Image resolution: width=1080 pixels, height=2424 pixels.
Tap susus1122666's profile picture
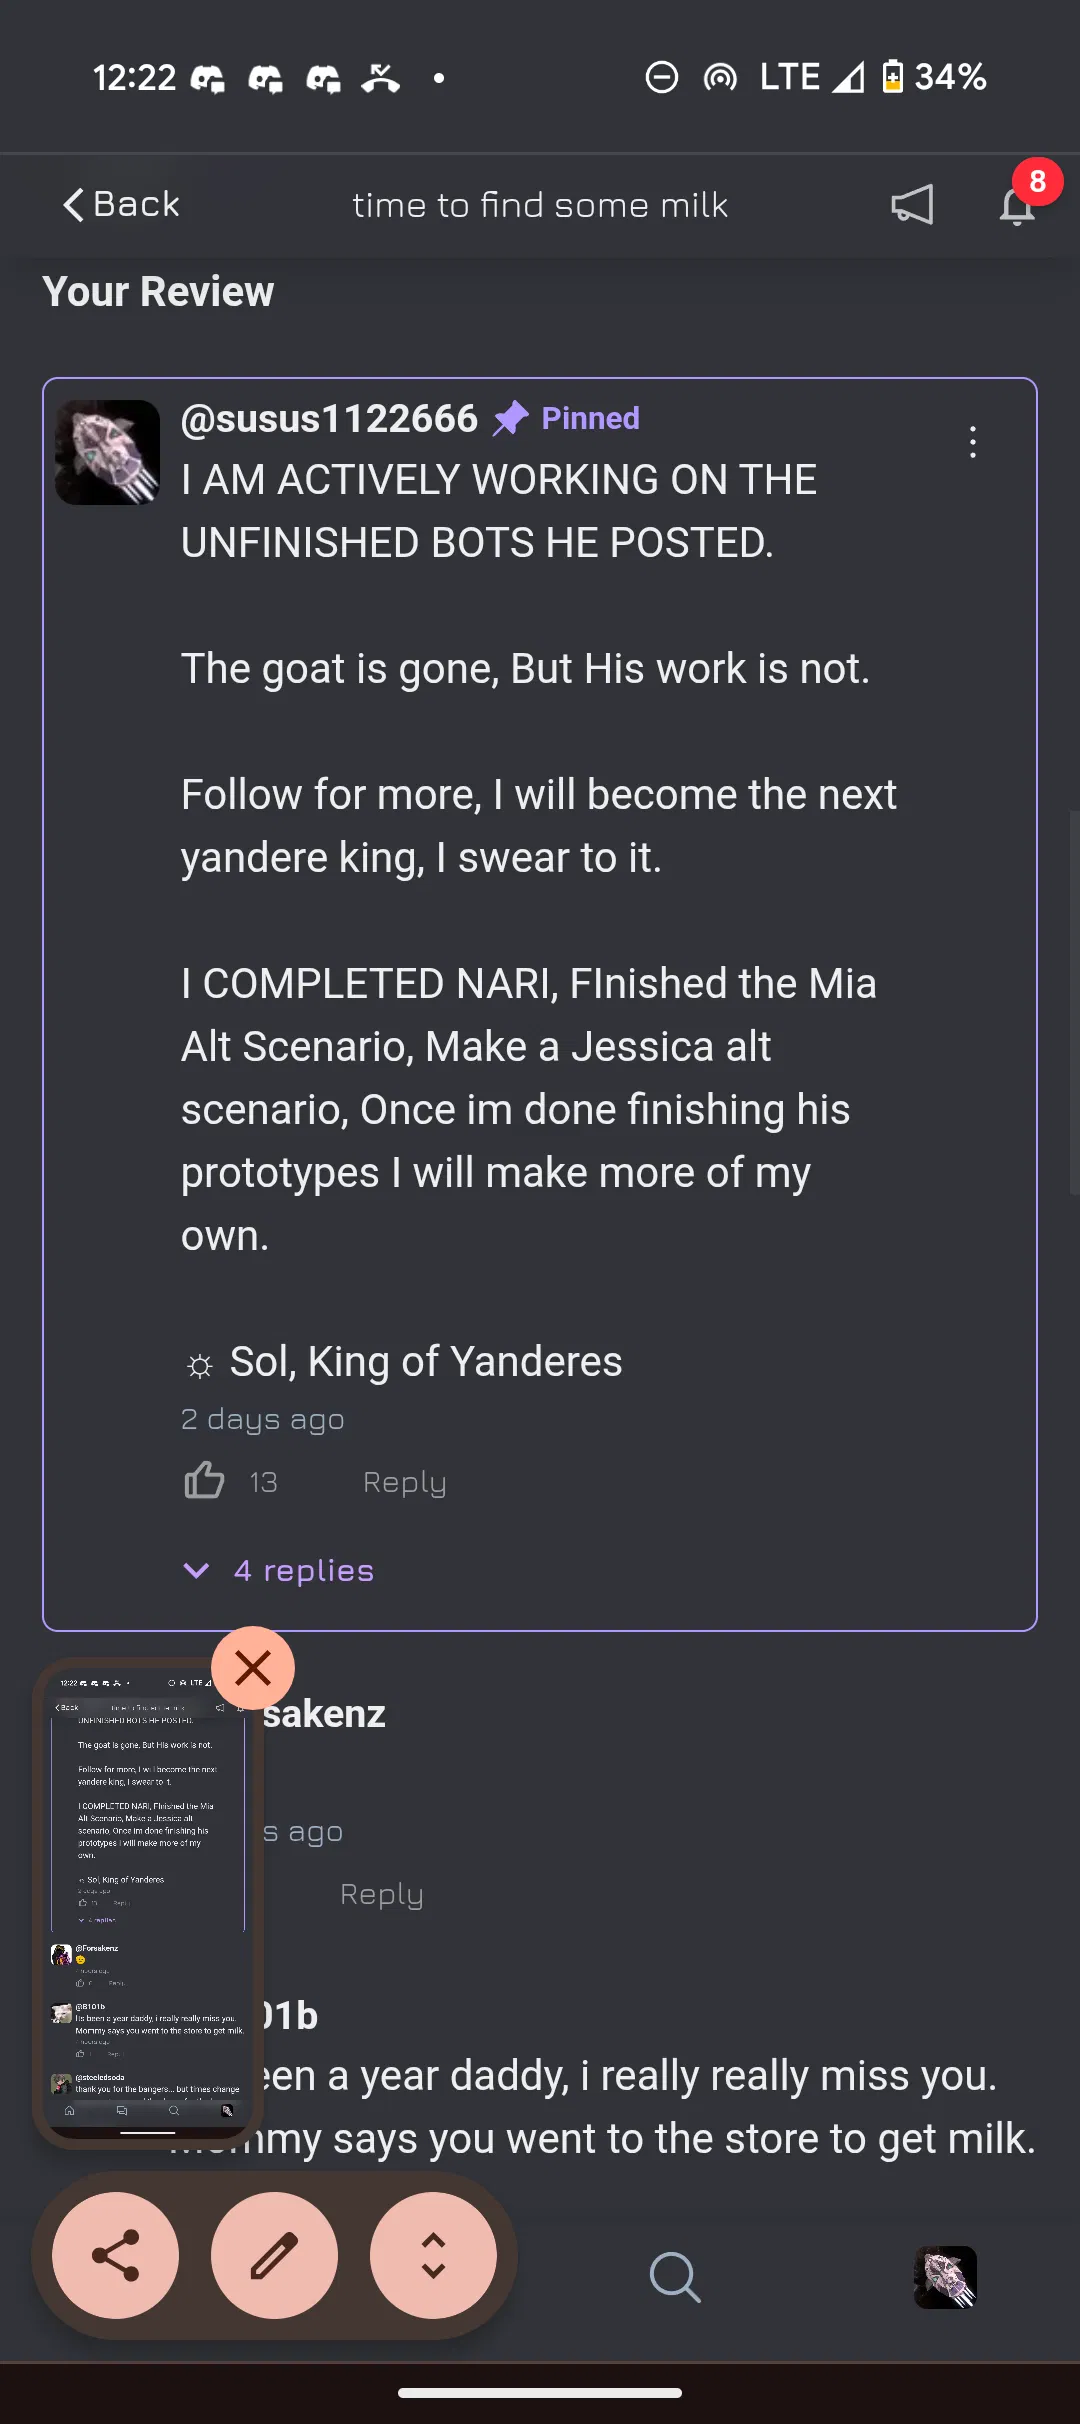(107, 452)
